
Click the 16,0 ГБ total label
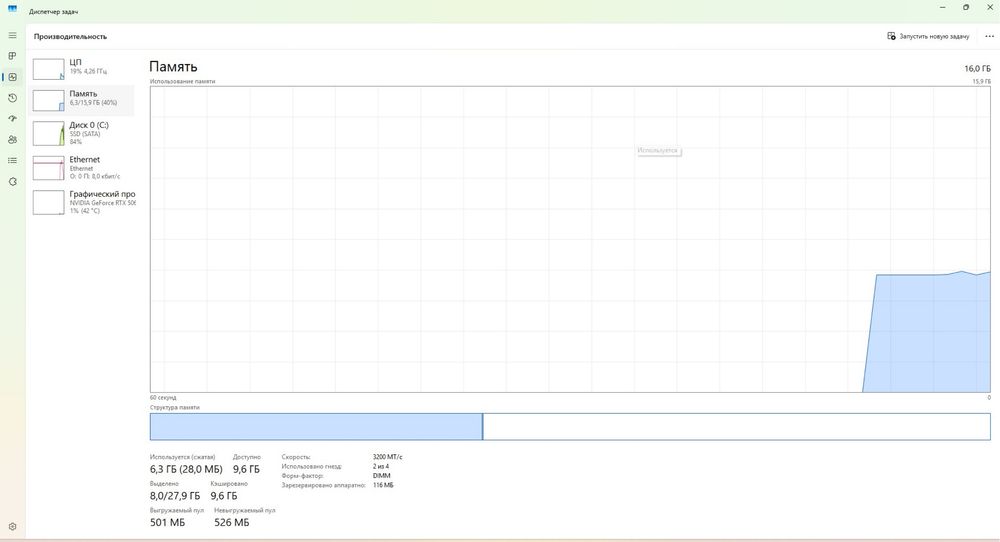click(978, 68)
